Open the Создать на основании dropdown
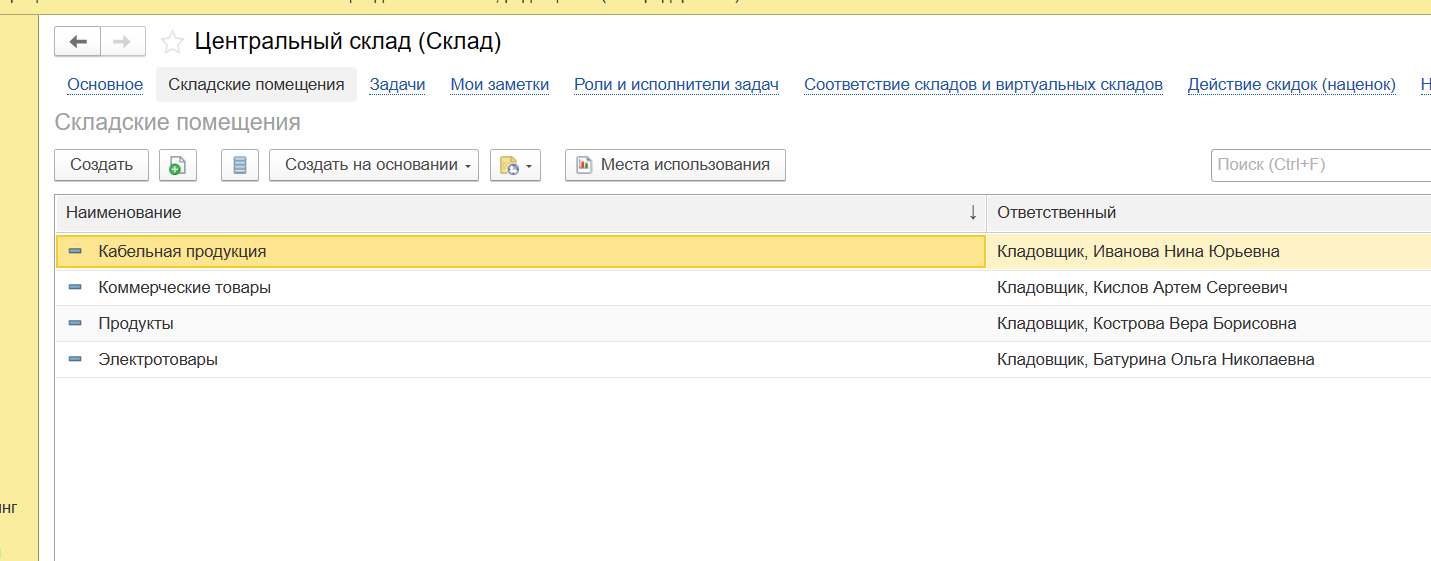 [374, 165]
